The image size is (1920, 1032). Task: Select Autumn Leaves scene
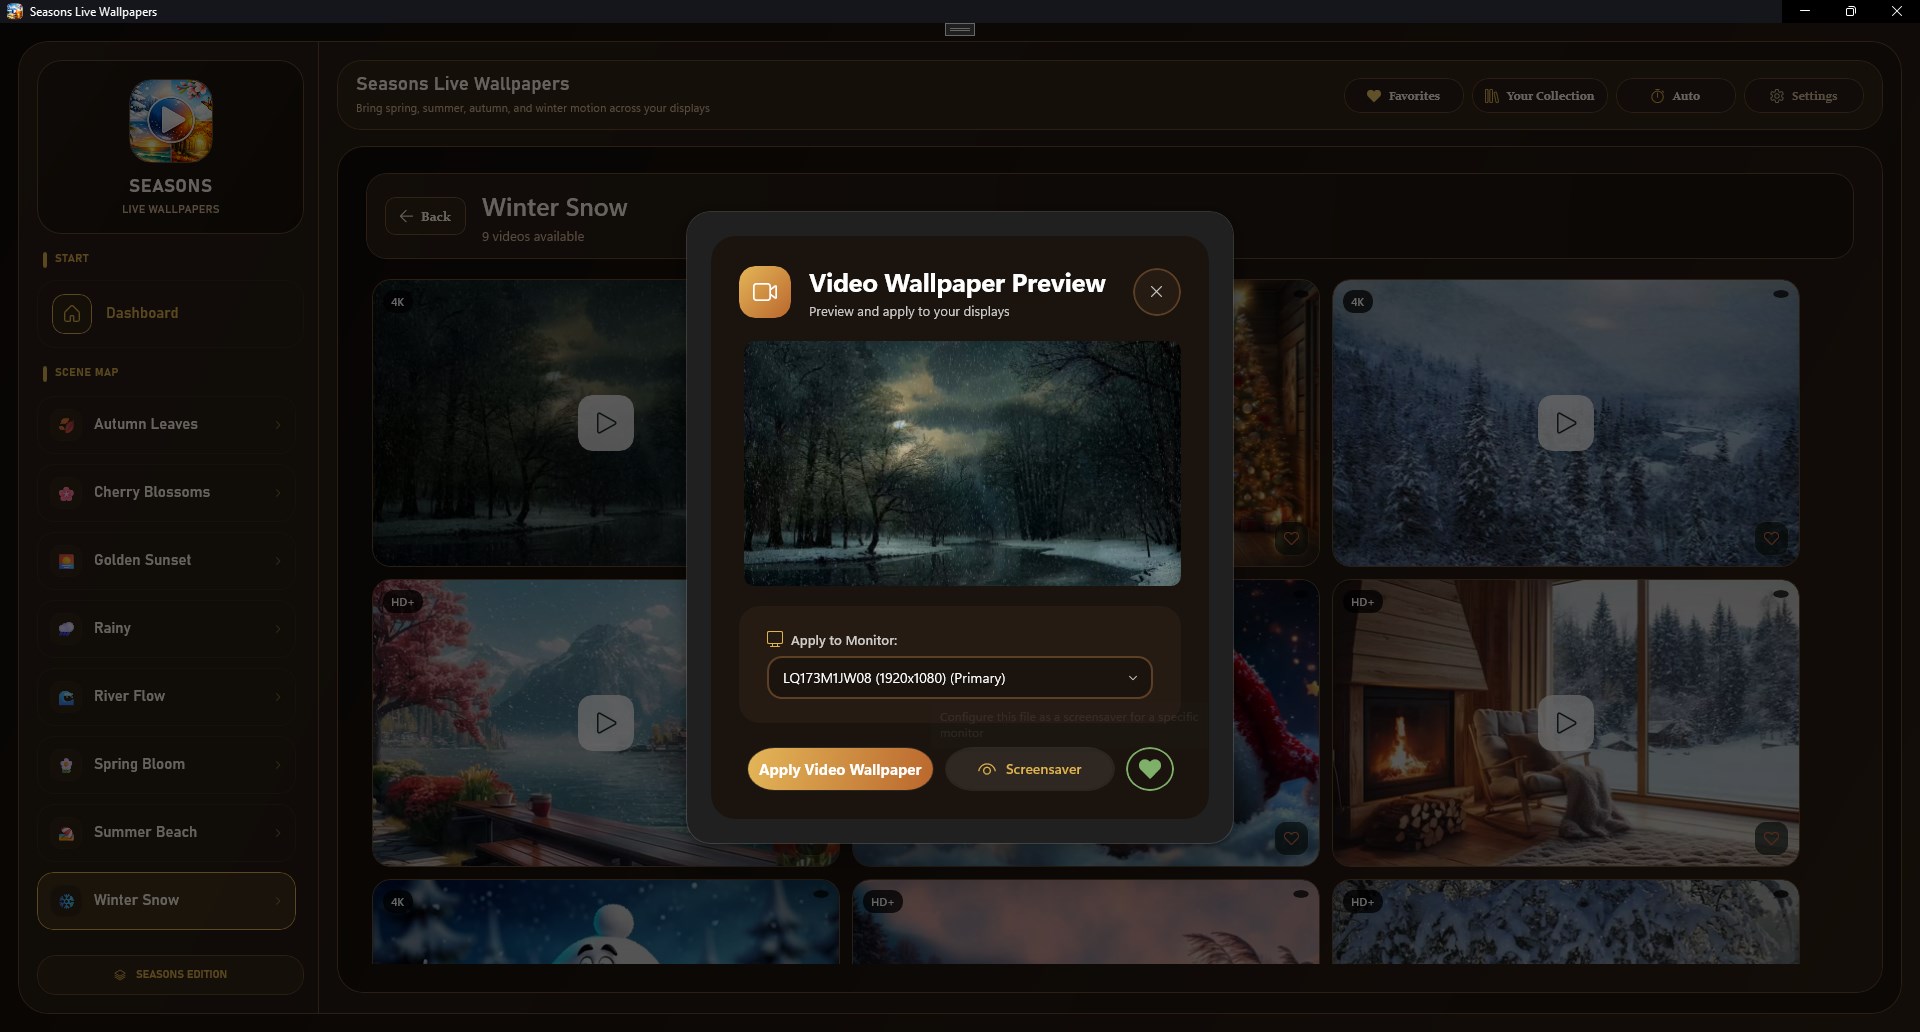167,424
